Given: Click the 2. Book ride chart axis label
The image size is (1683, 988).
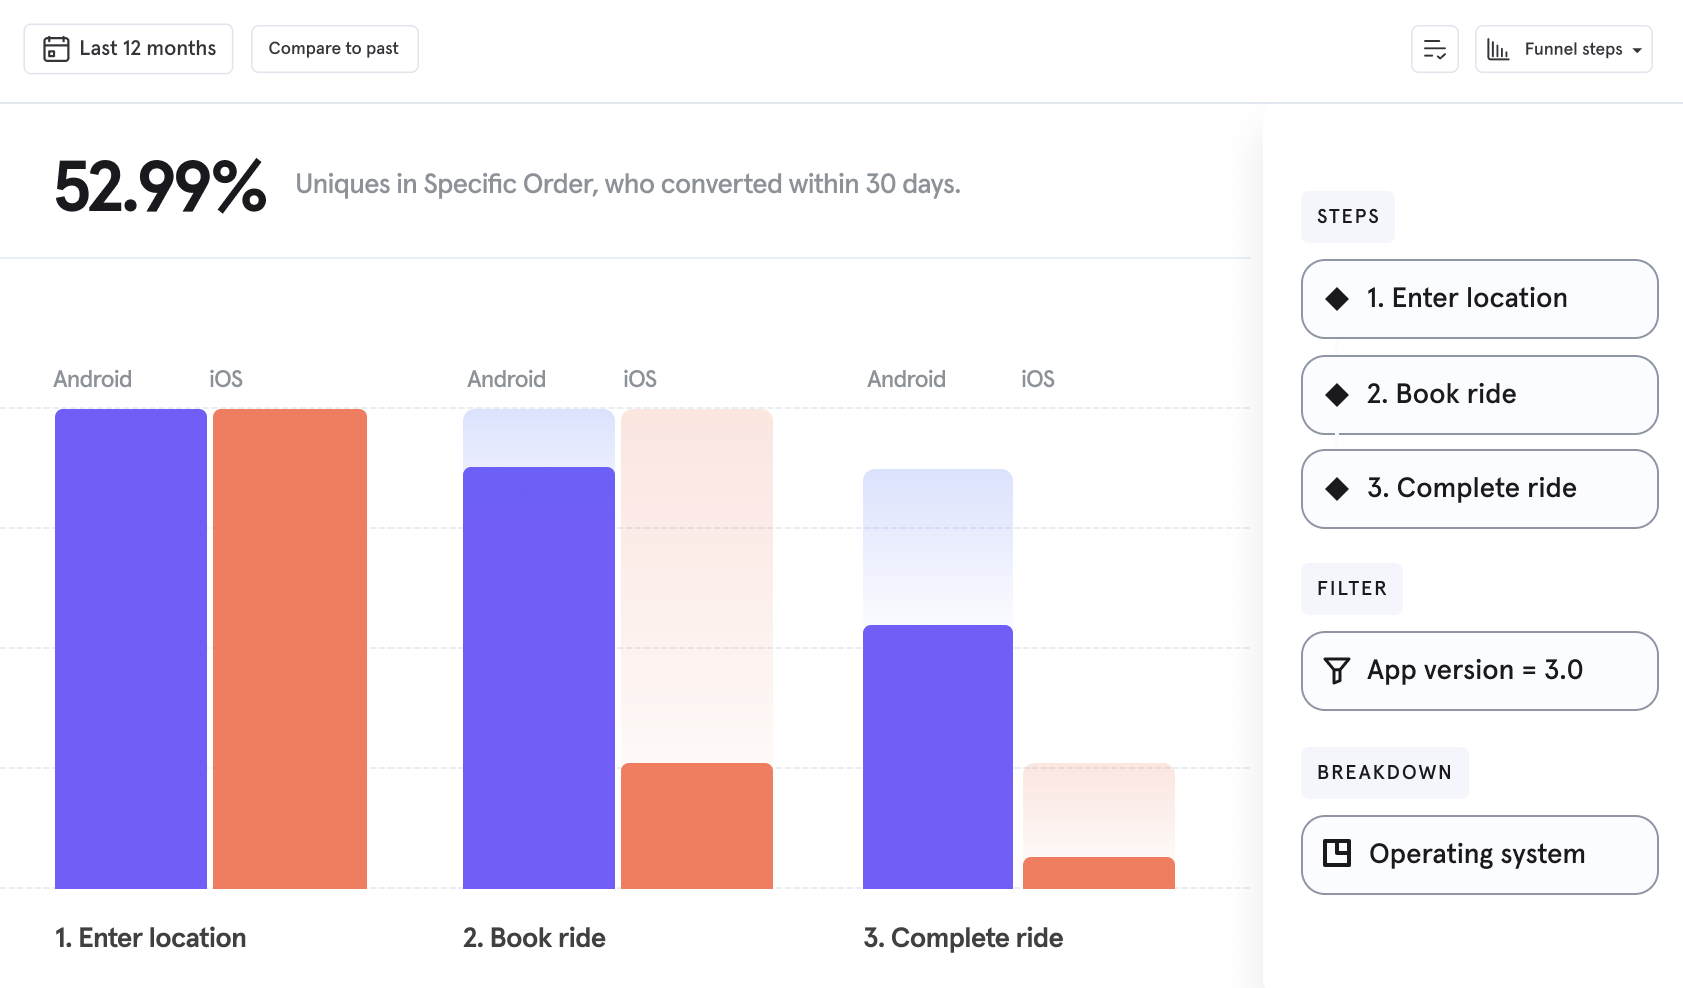Looking at the screenshot, I should 534,938.
